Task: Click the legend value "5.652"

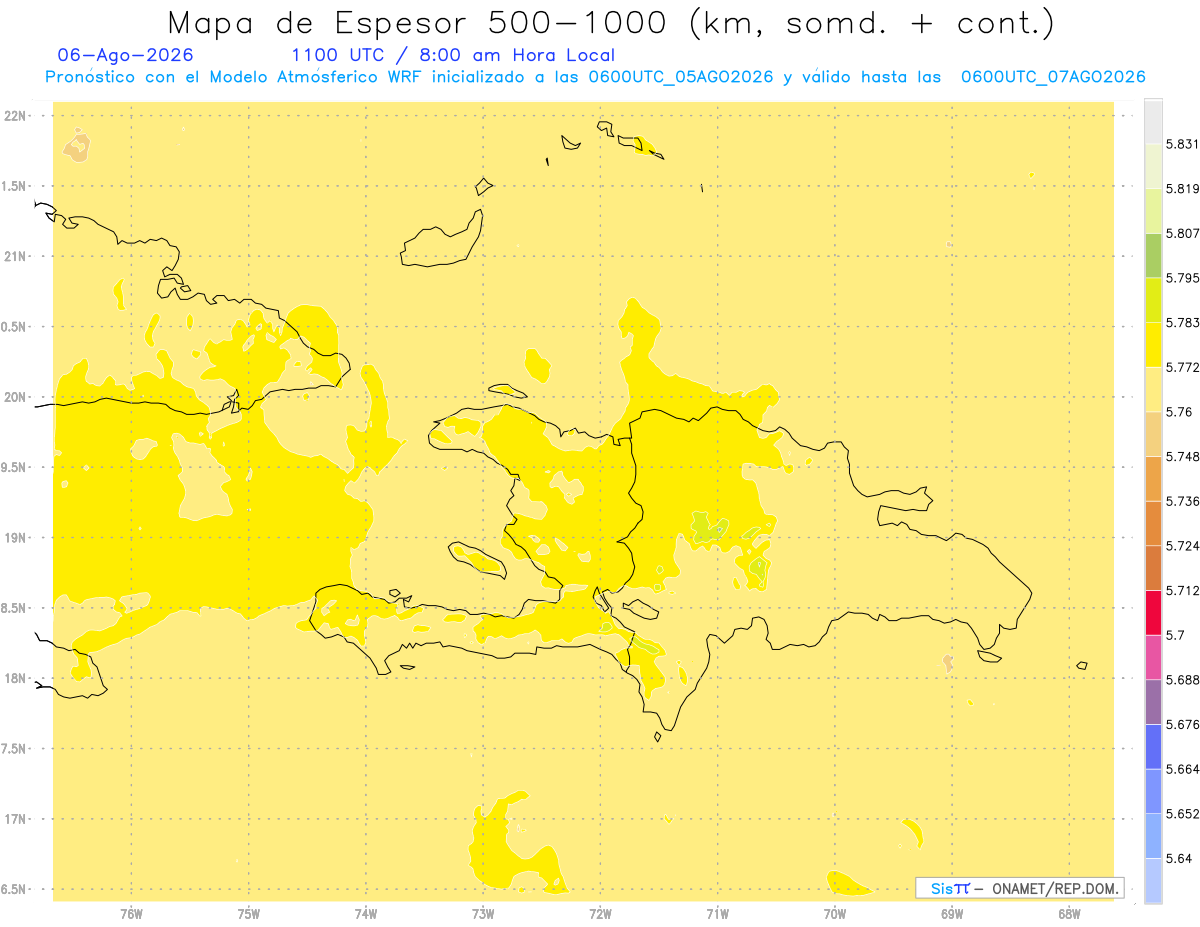Action: 1183,814
